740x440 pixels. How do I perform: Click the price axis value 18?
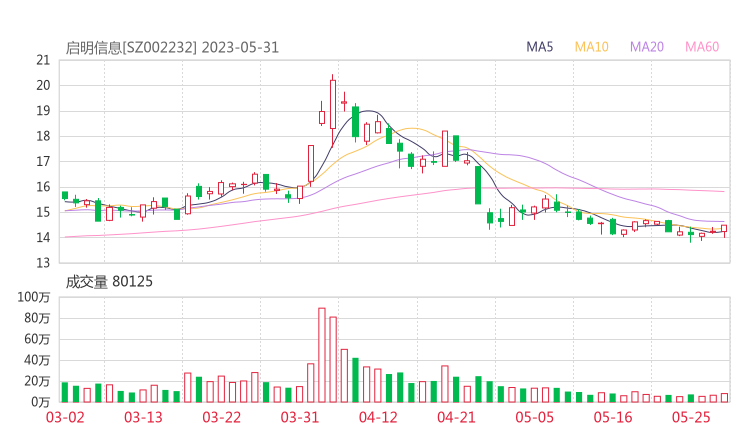click(43, 136)
